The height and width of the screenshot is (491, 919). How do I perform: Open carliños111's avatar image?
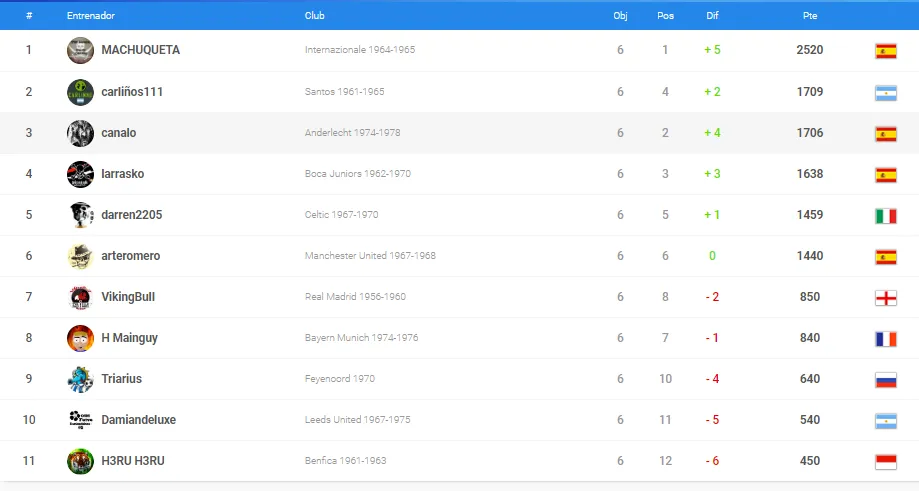click(x=80, y=92)
